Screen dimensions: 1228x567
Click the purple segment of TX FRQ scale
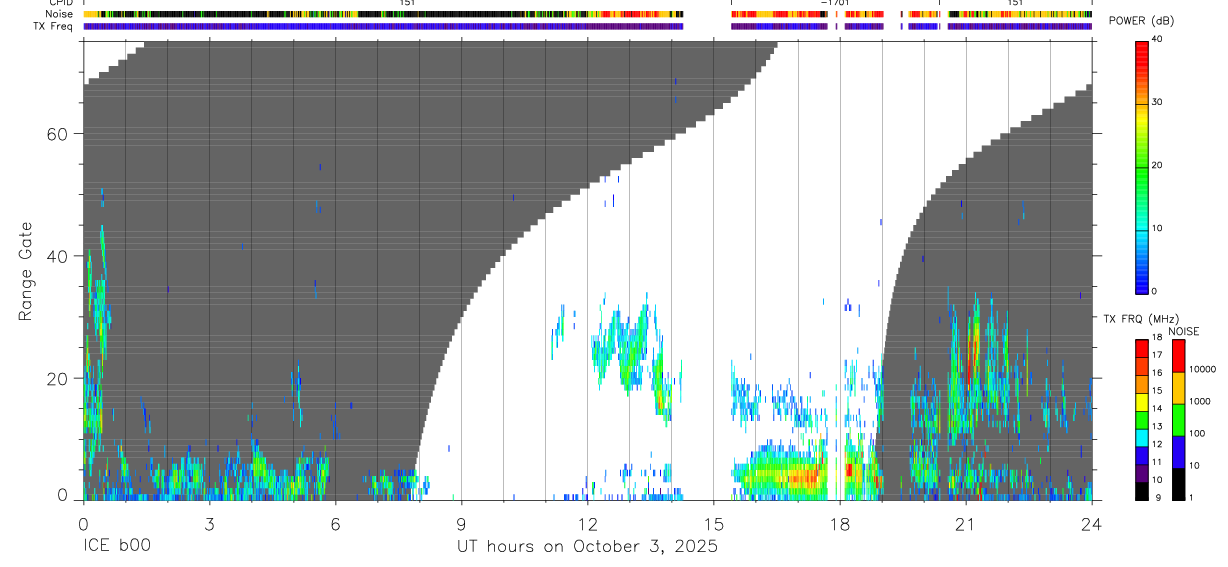(1141, 473)
